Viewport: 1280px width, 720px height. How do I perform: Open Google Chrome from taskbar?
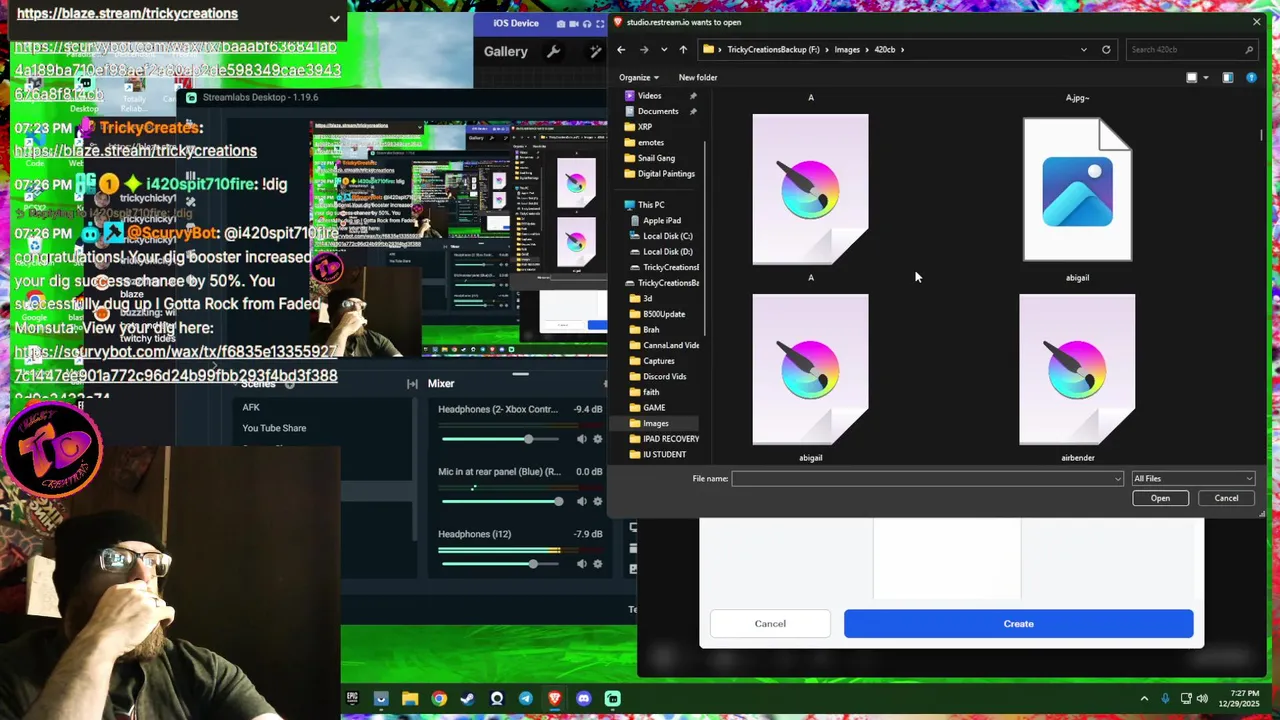[439, 699]
